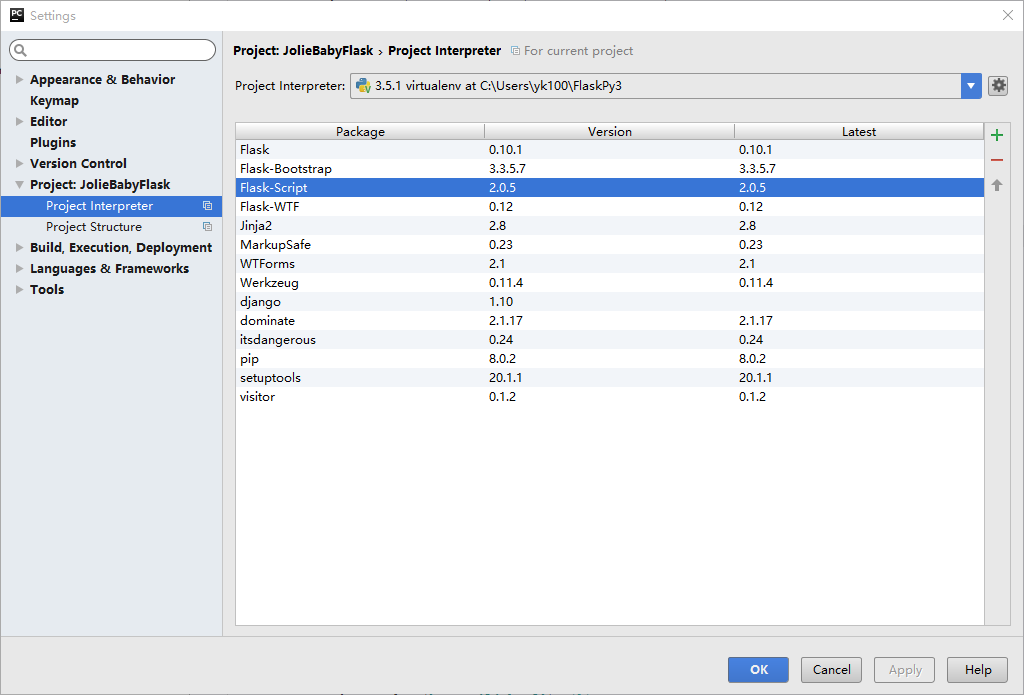Click the magnifier icon in search box
Viewport: 1024px width, 695px height.
(x=20, y=50)
